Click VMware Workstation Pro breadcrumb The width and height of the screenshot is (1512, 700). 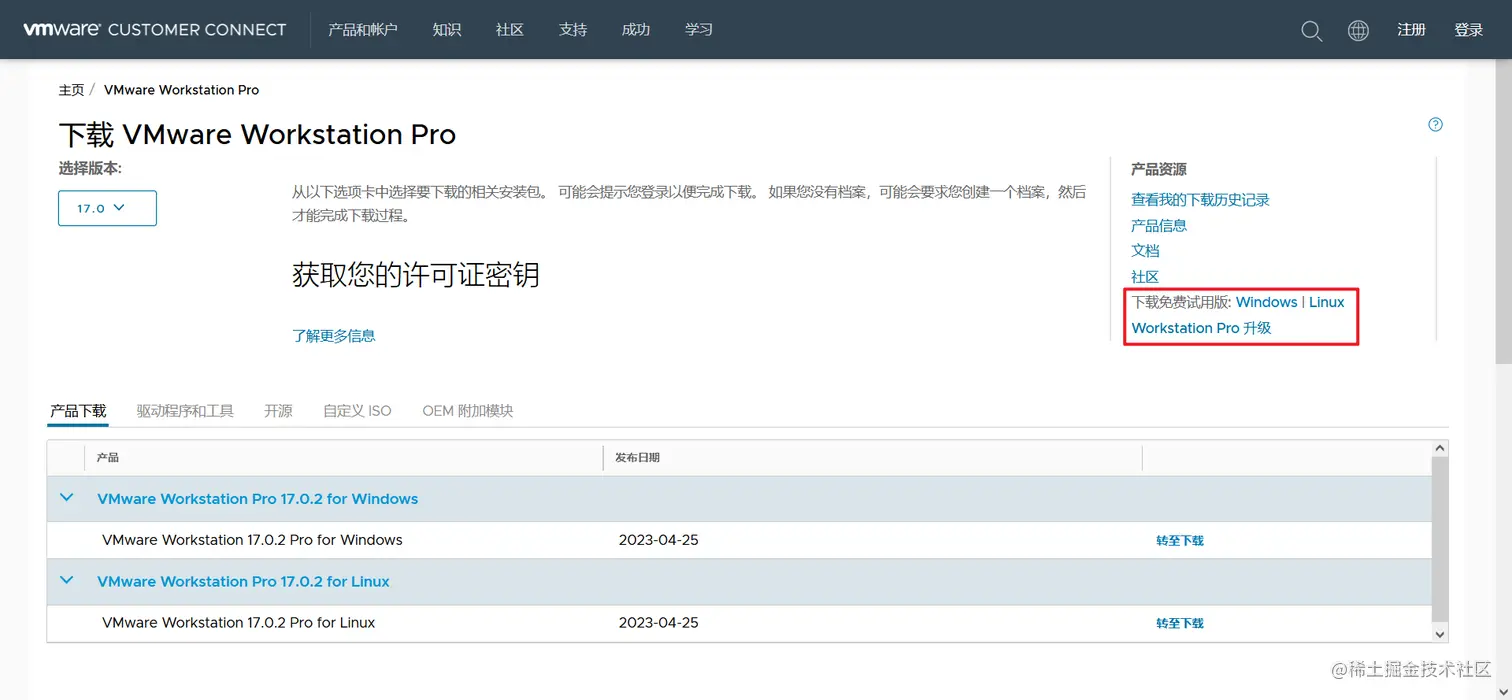pos(181,90)
